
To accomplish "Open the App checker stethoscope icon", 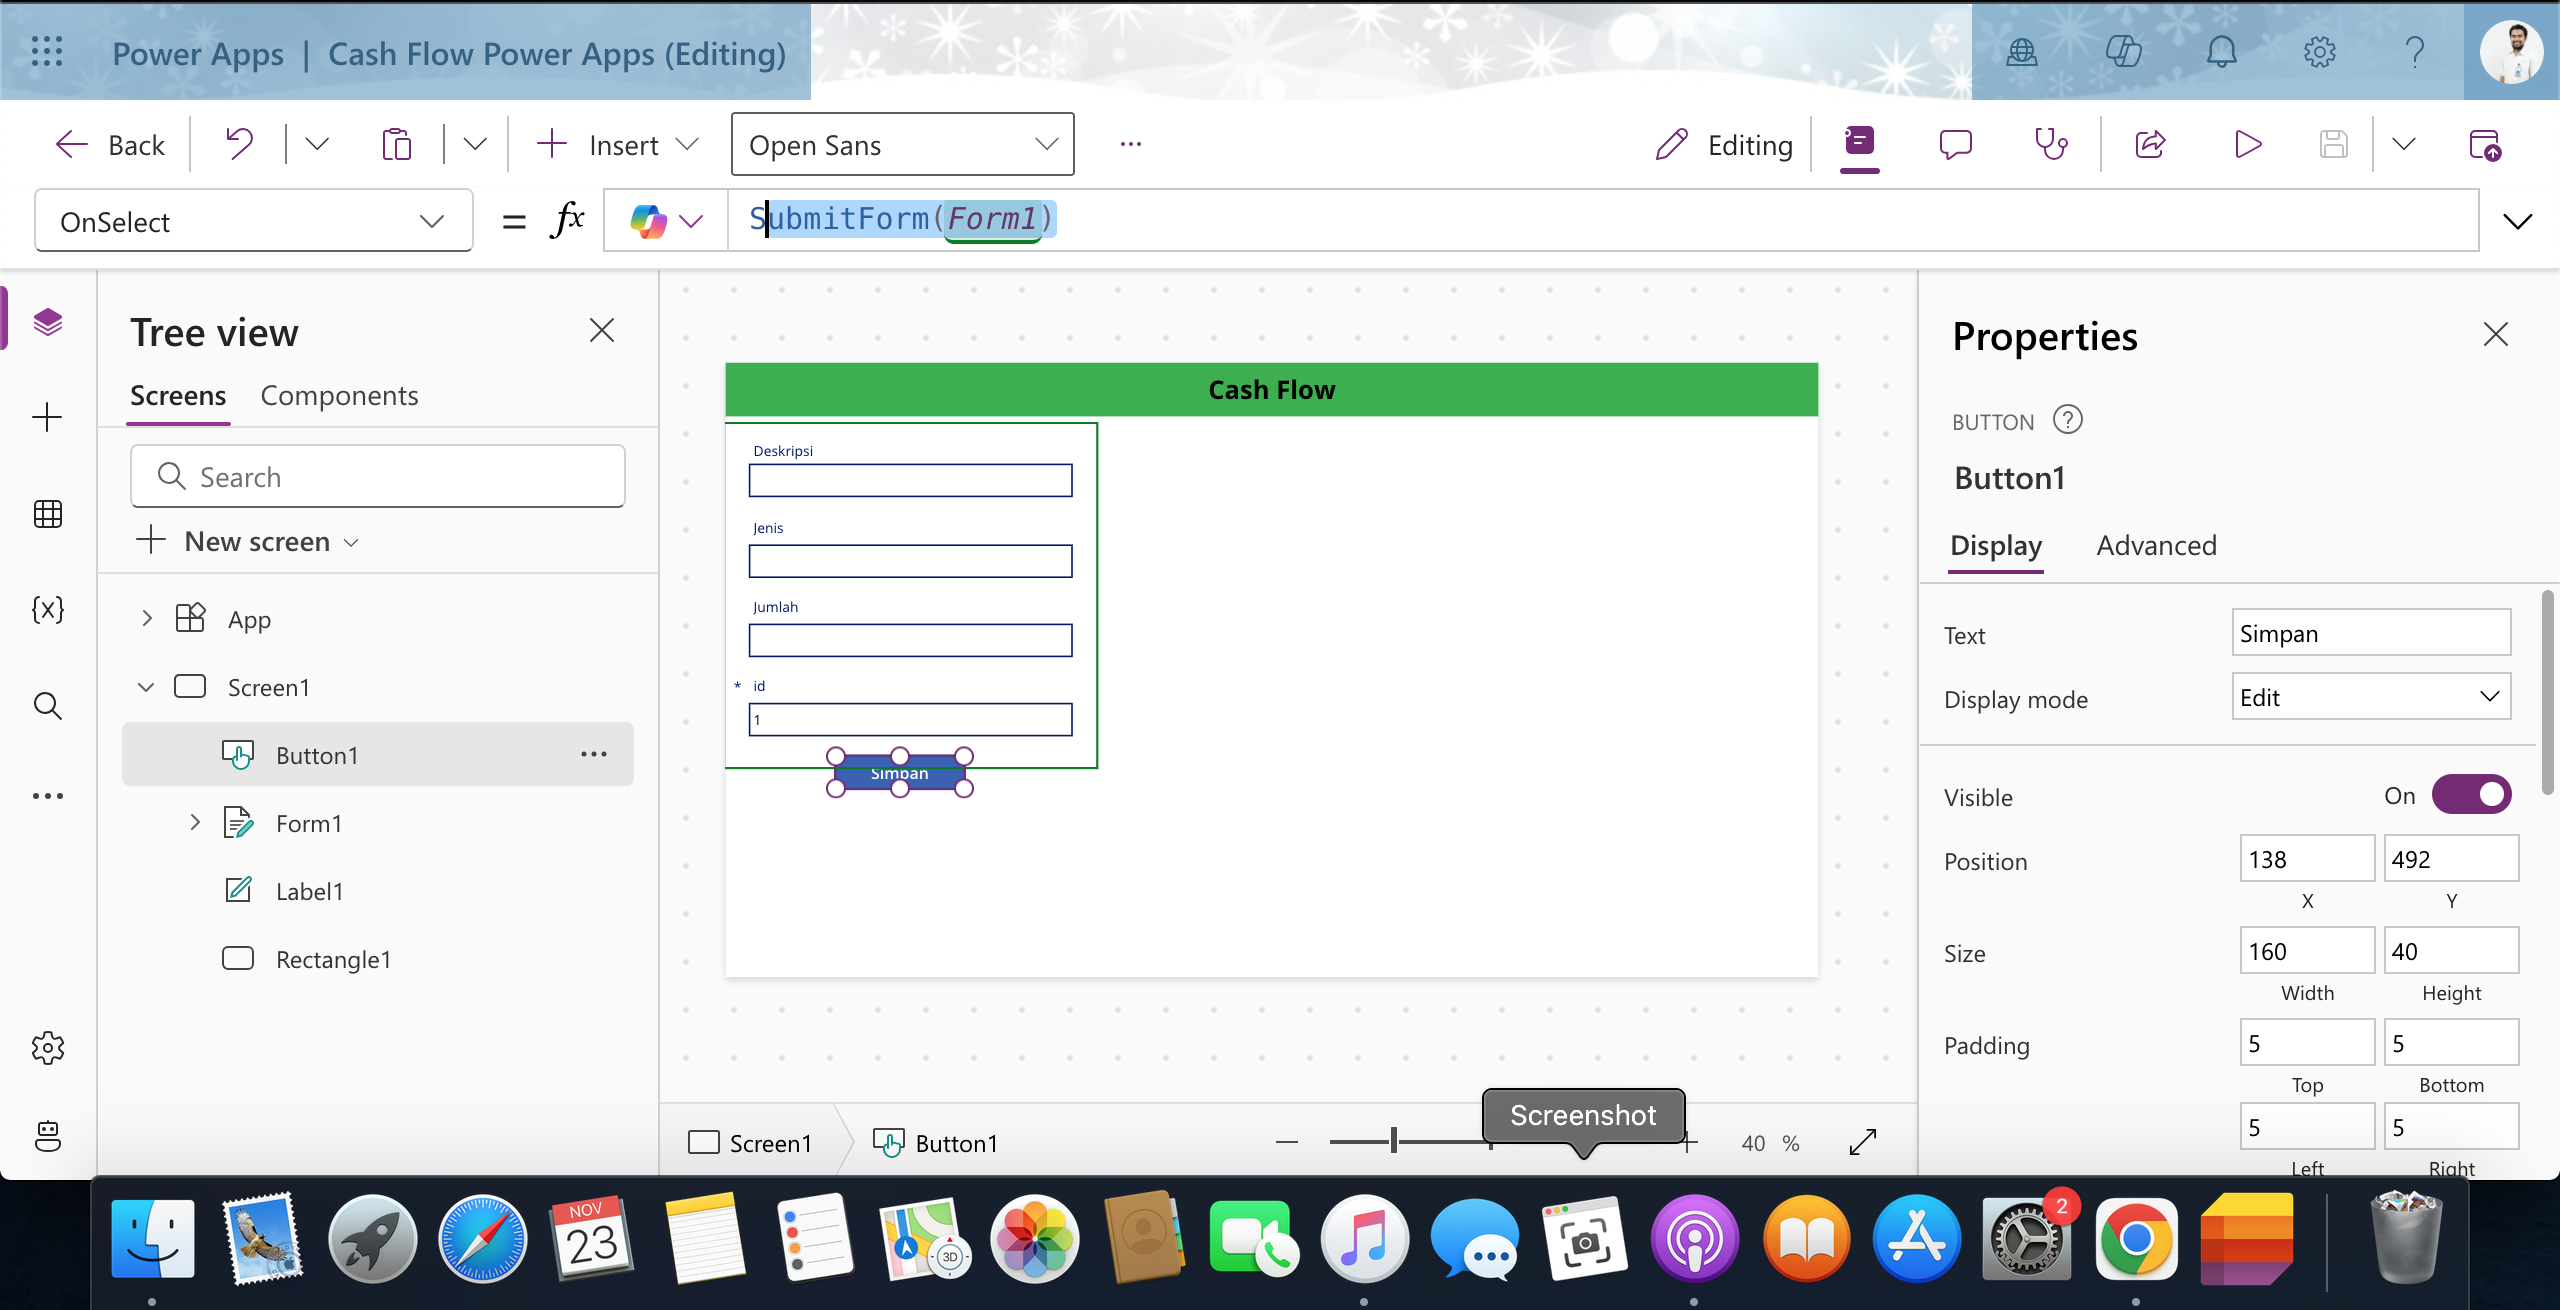I will (2051, 145).
